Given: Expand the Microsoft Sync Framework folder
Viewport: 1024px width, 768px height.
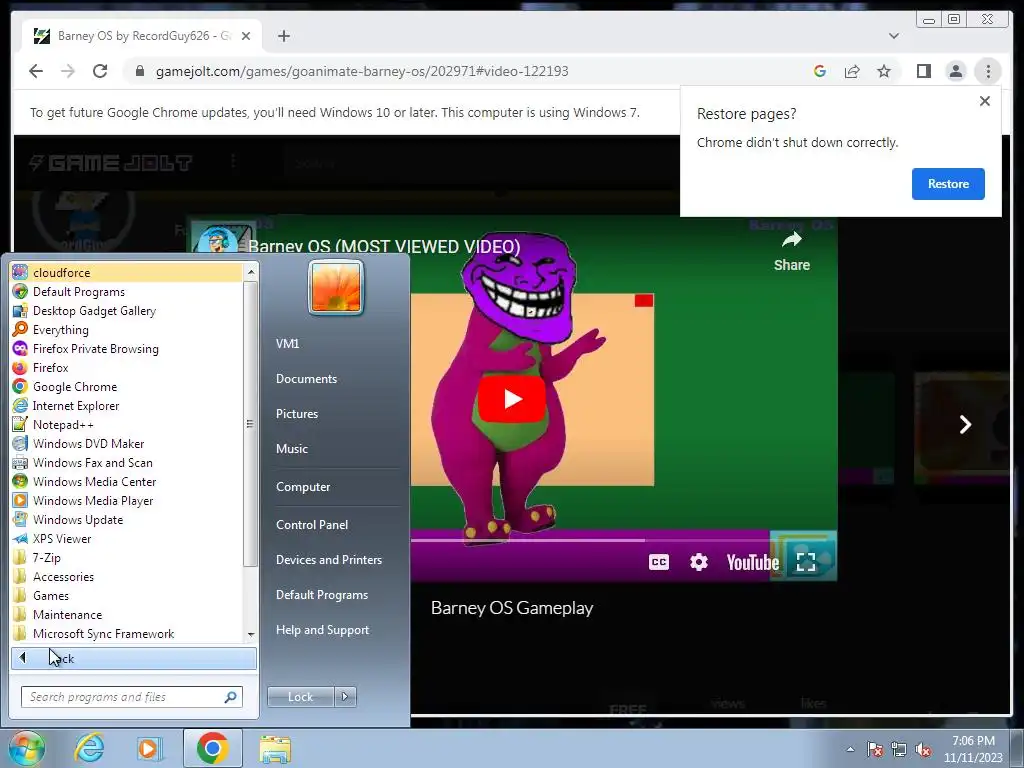Looking at the screenshot, I should (126, 632).
